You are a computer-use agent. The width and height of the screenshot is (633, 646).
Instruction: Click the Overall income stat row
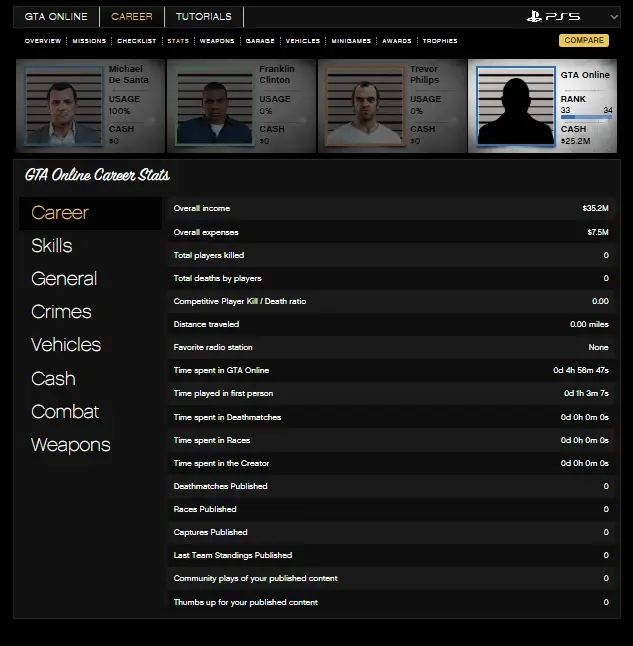pyautogui.click(x=390, y=209)
